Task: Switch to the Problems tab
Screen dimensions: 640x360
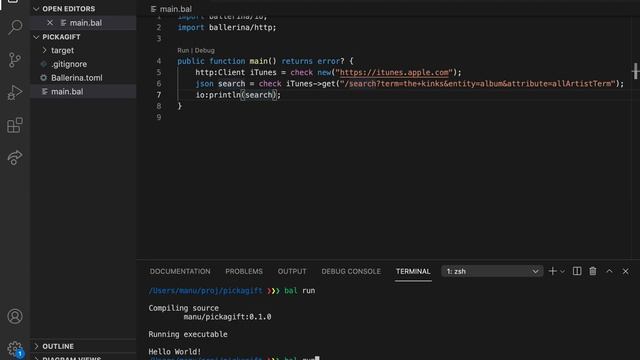Action: point(244,271)
